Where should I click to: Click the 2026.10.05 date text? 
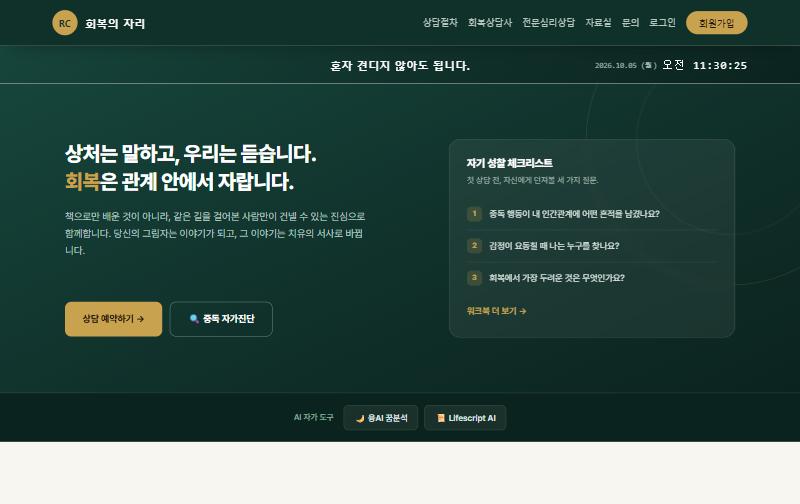coord(616,65)
